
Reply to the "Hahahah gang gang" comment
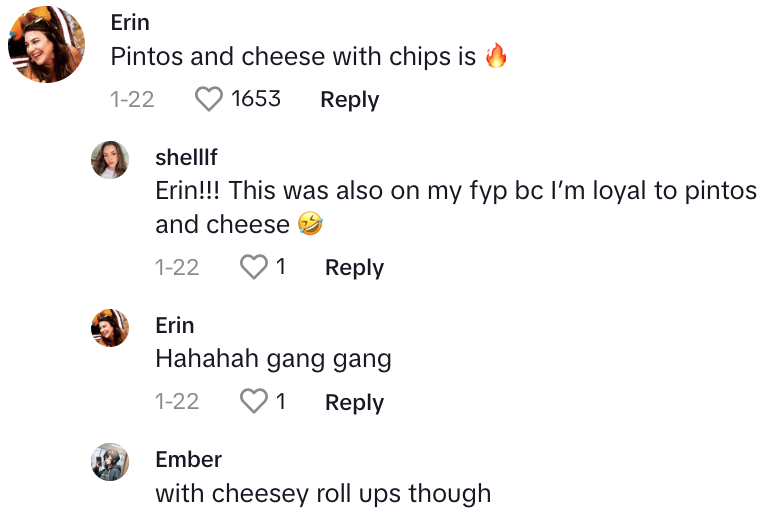354,402
